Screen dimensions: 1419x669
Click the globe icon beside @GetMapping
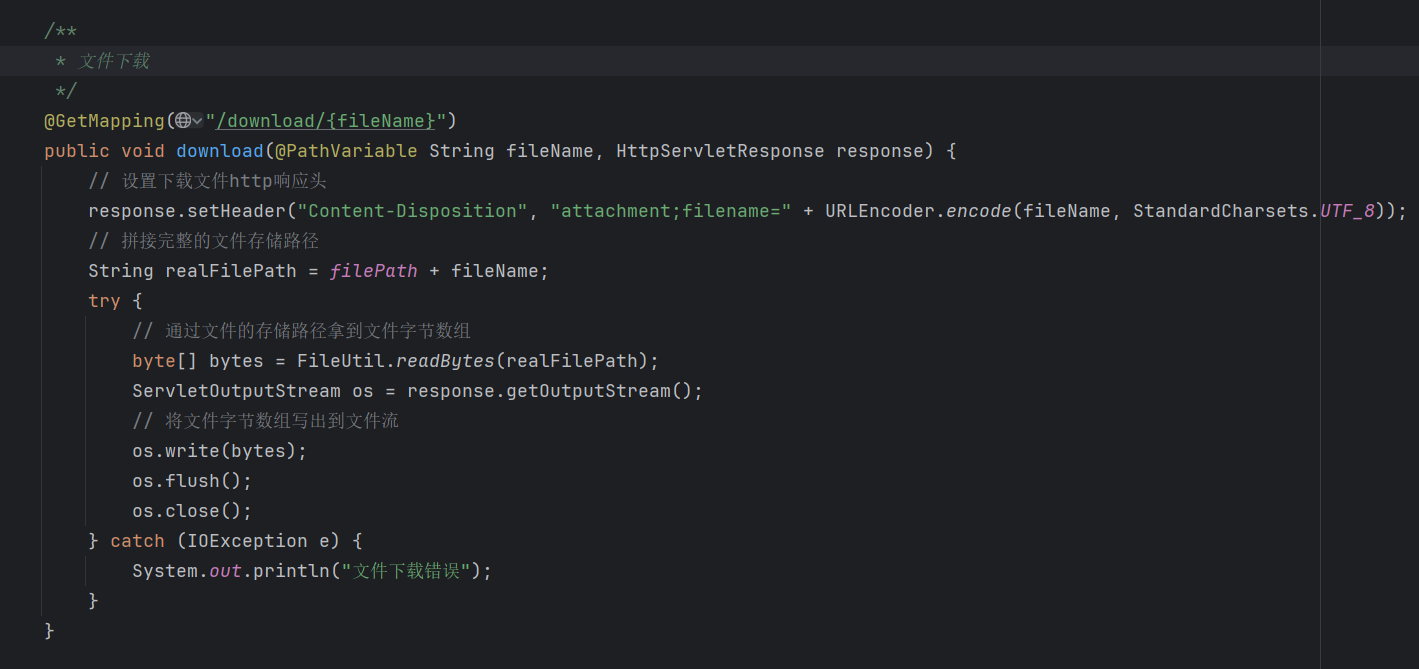click(183, 121)
